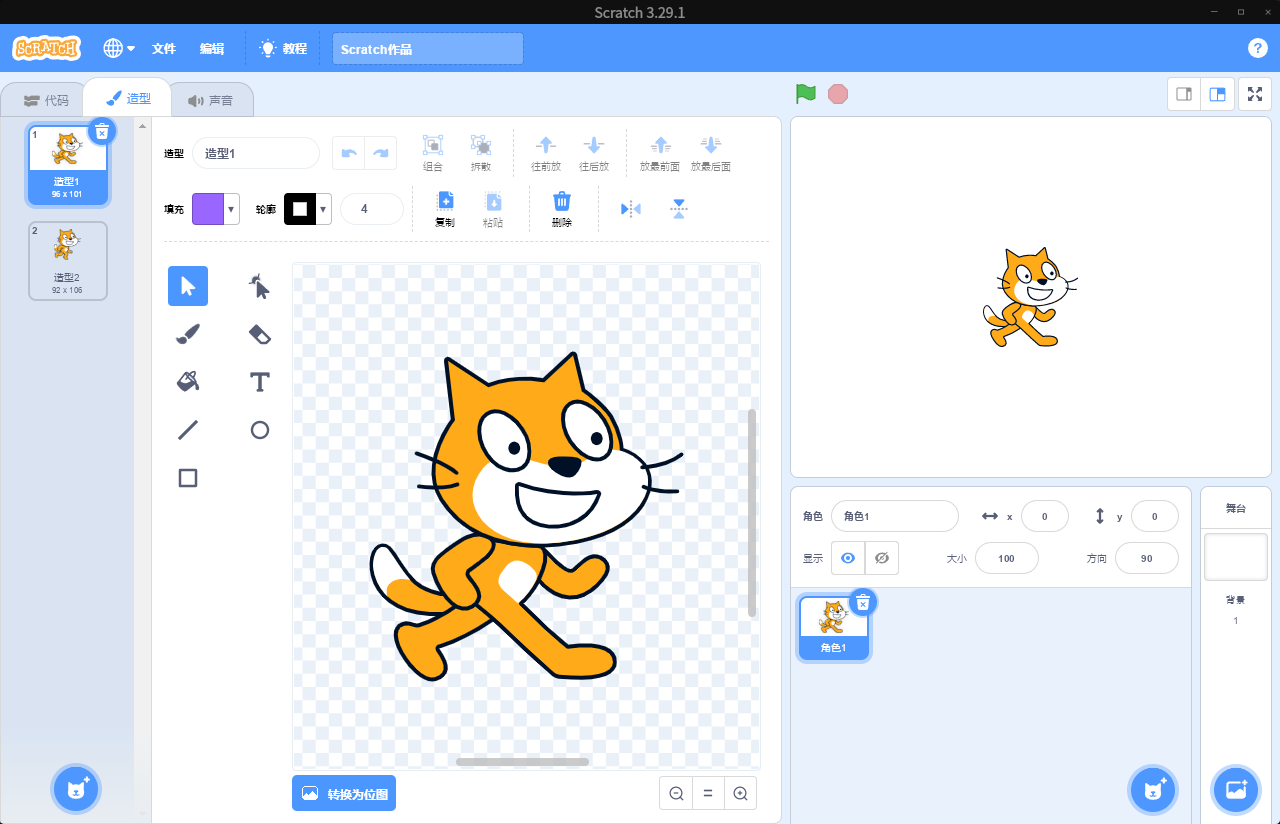Select the Rectangle tool
Screen dimensions: 1280x824
[188, 478]
